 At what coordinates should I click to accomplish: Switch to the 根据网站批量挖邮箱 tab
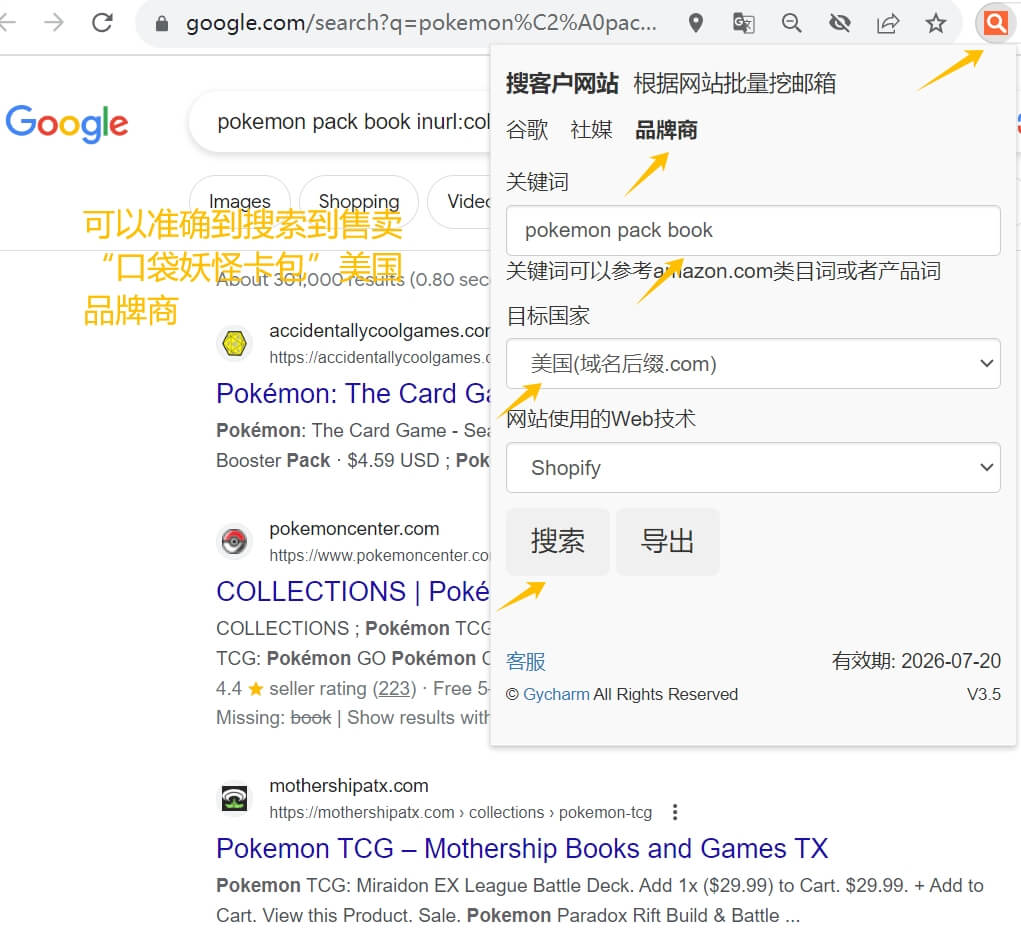pyautogui.click(x=734, y=83)
